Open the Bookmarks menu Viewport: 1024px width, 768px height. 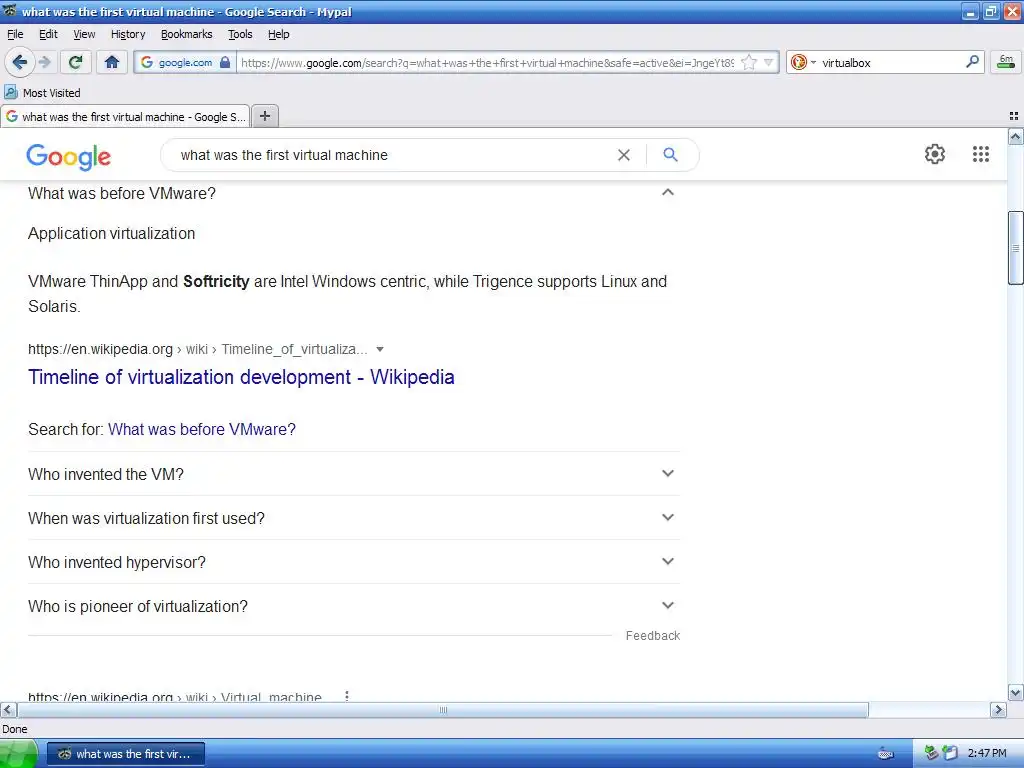point(186,34)
